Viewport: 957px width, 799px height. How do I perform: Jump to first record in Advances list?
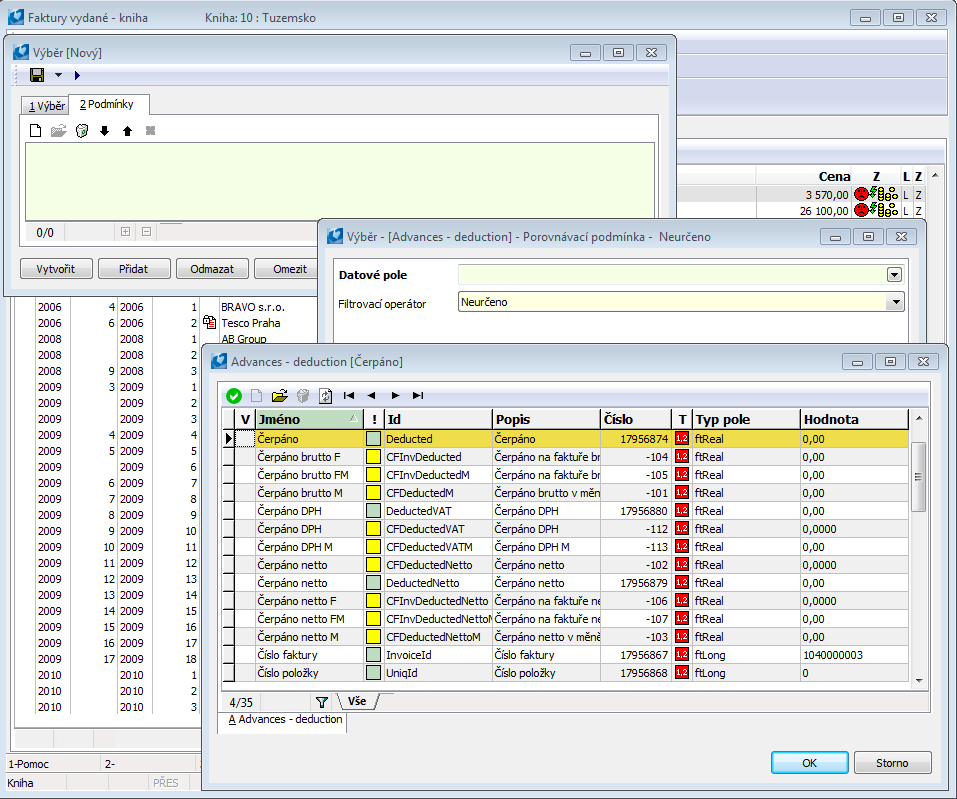coord(349,395)
